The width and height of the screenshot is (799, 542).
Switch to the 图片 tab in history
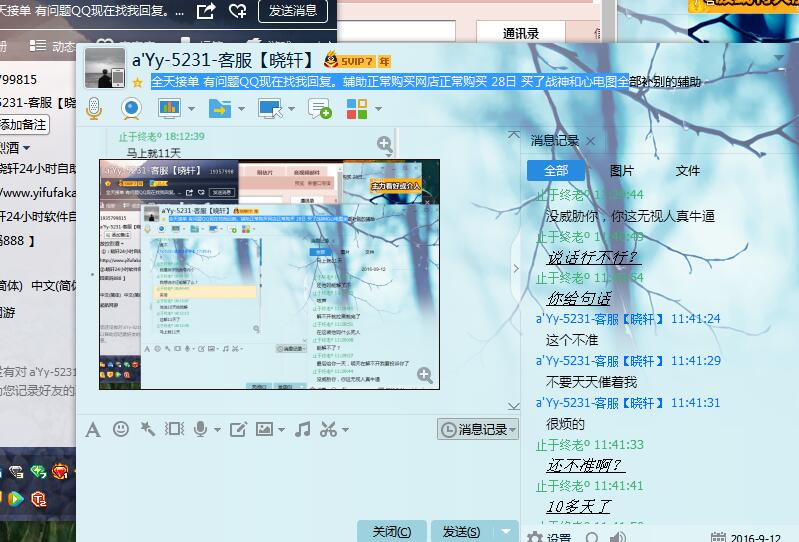621,171
